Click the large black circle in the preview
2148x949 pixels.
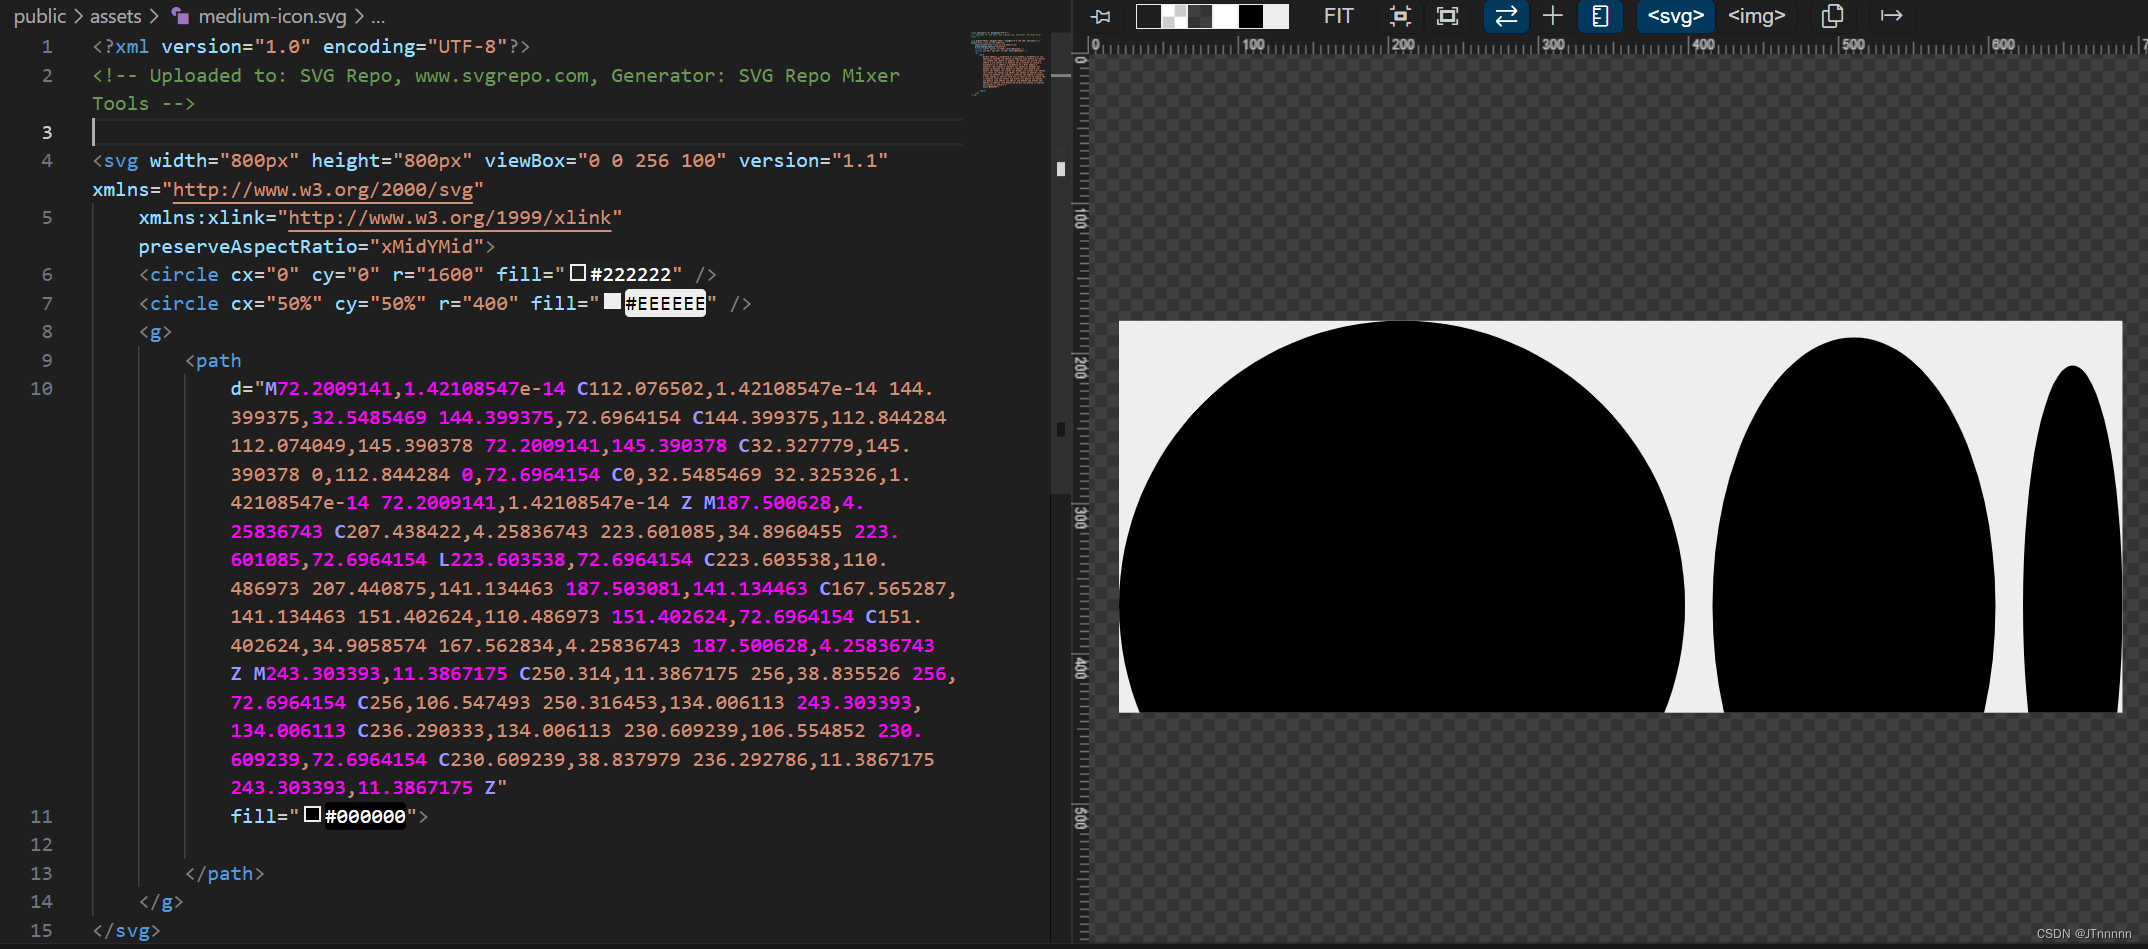tap(1401, 517)
